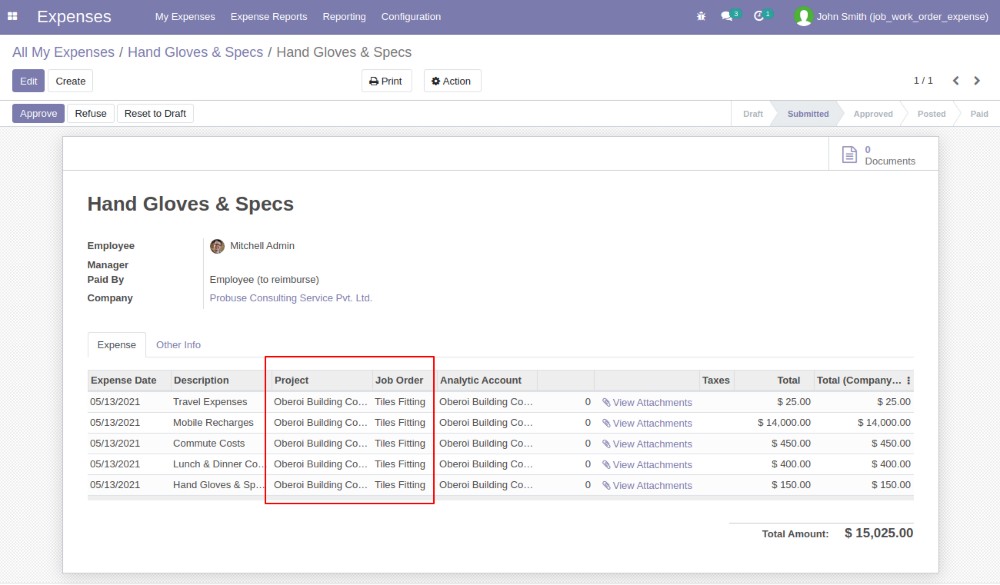Open the Documents smart button
Screen dimensions: 1000x585
pyautogui.click(x=878, y=155)
